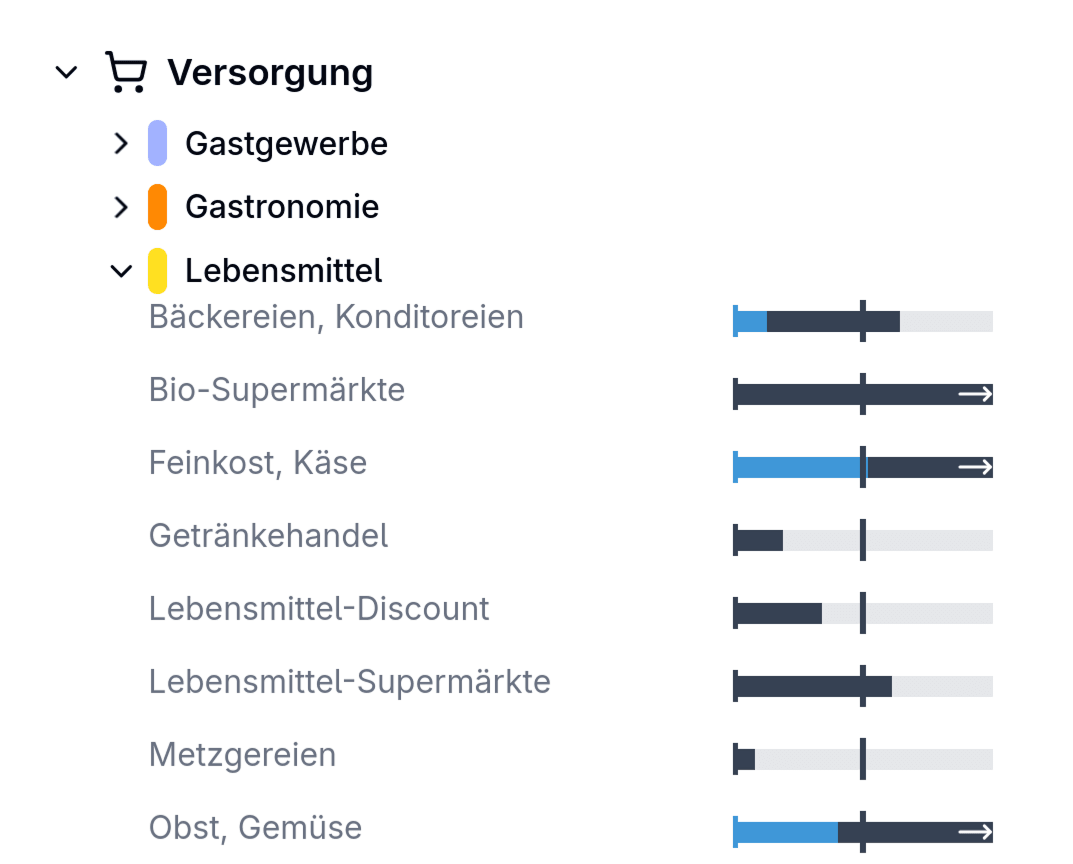Collapse the Versorgung section
Image resolution: width=1073 pixels, height=864 pixels.
coord(66,71)
